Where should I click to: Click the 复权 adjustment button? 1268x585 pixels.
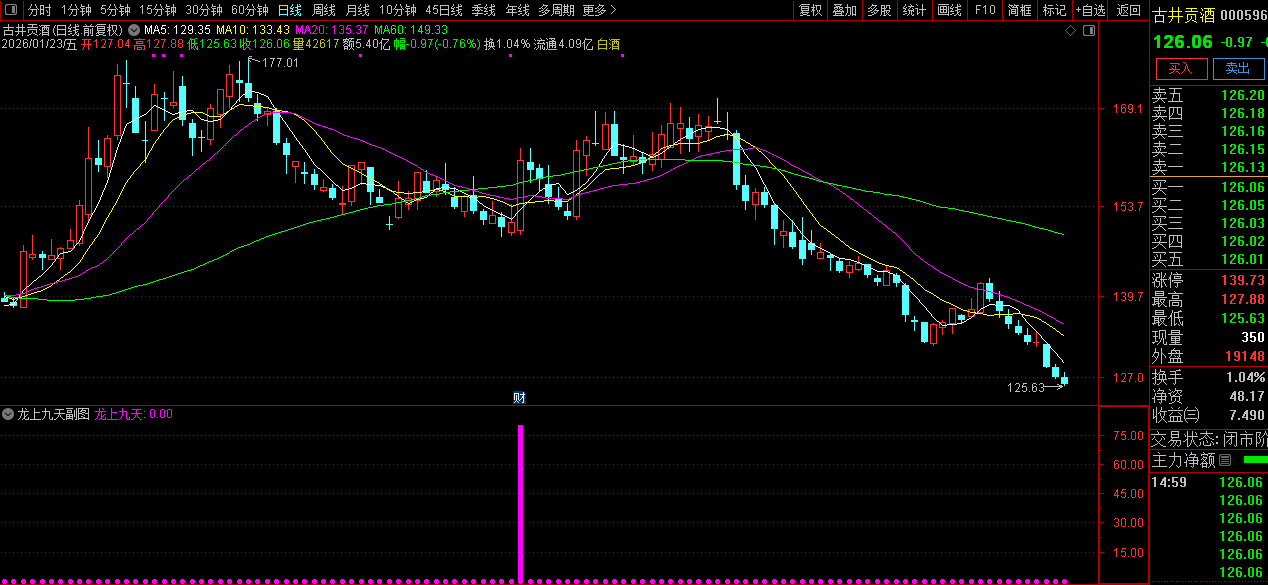[x=810, y=10]
